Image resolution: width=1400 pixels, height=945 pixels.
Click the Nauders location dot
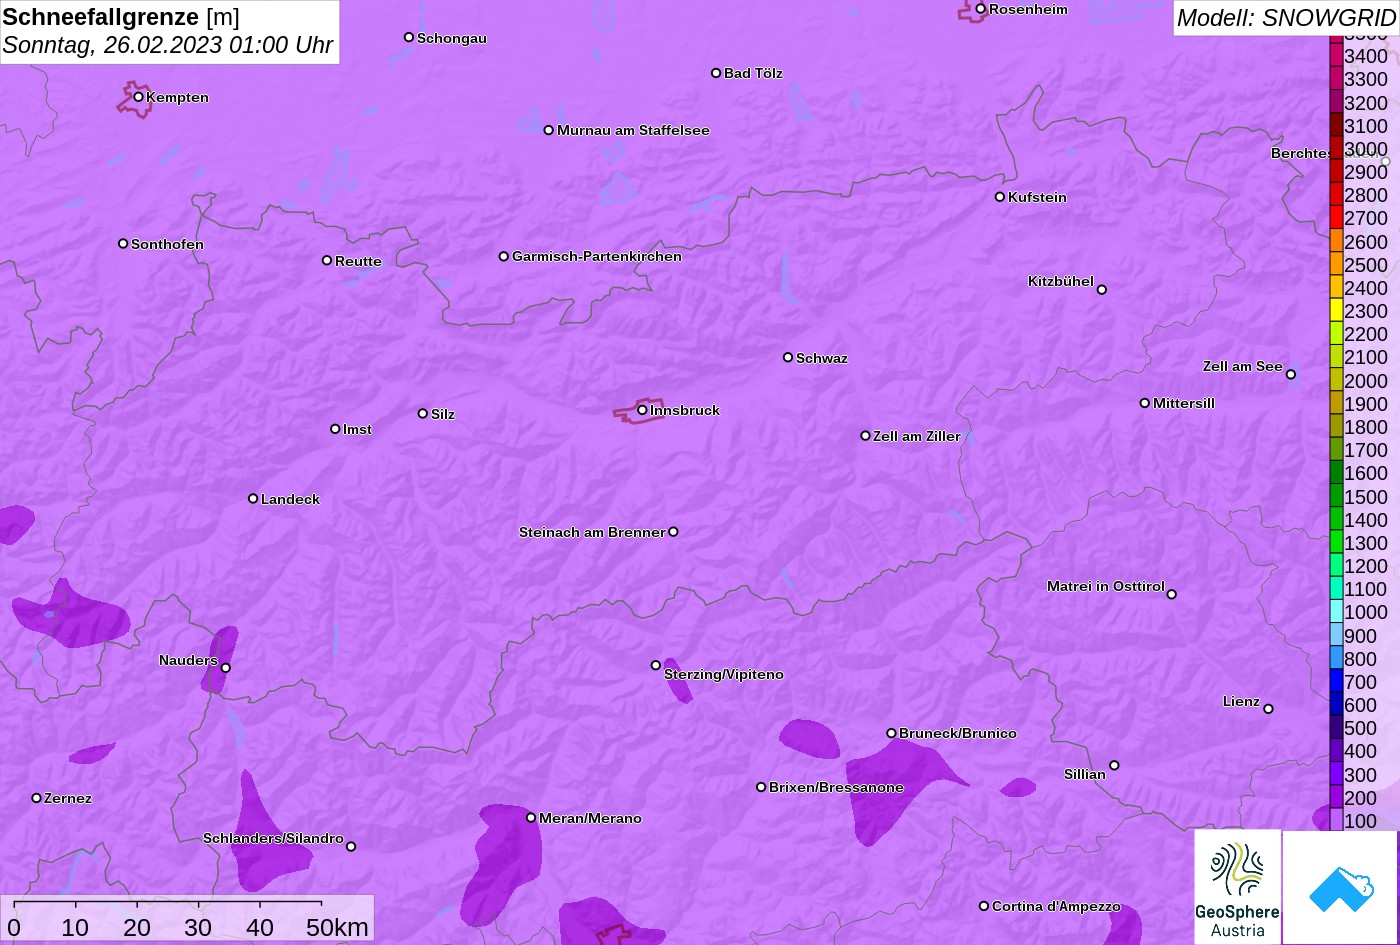tap(226, 668)
